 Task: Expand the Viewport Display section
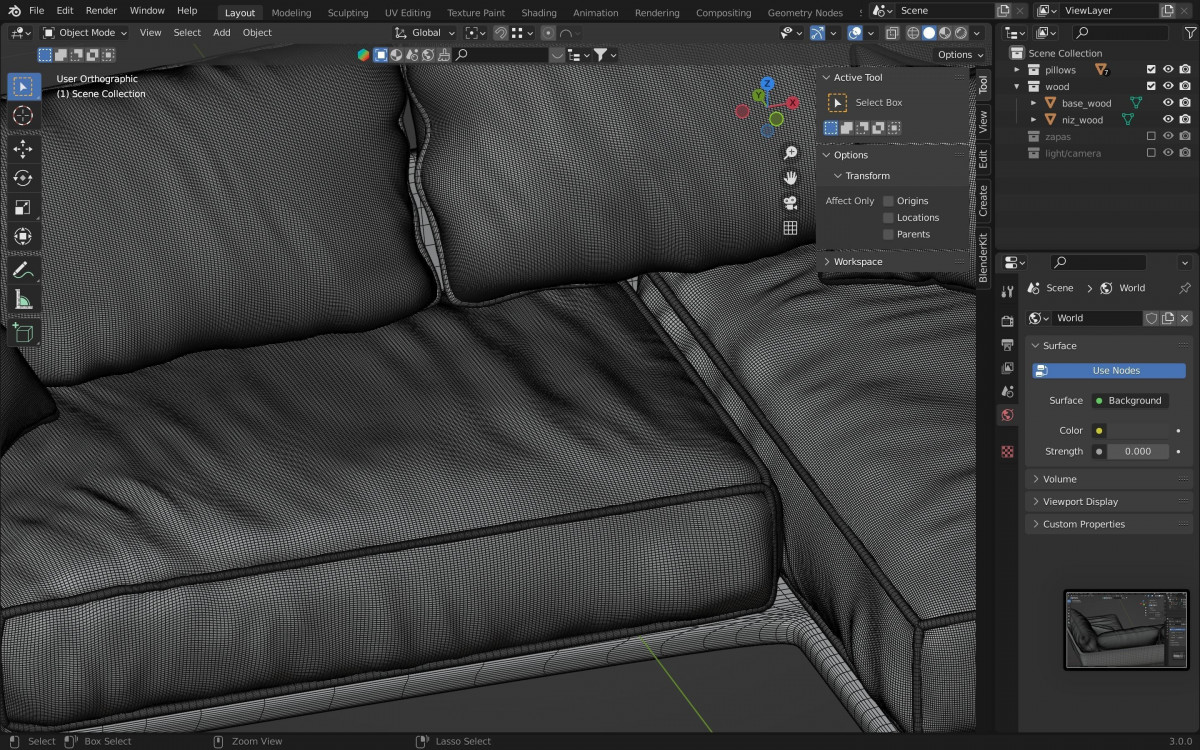pos(1080,502)
